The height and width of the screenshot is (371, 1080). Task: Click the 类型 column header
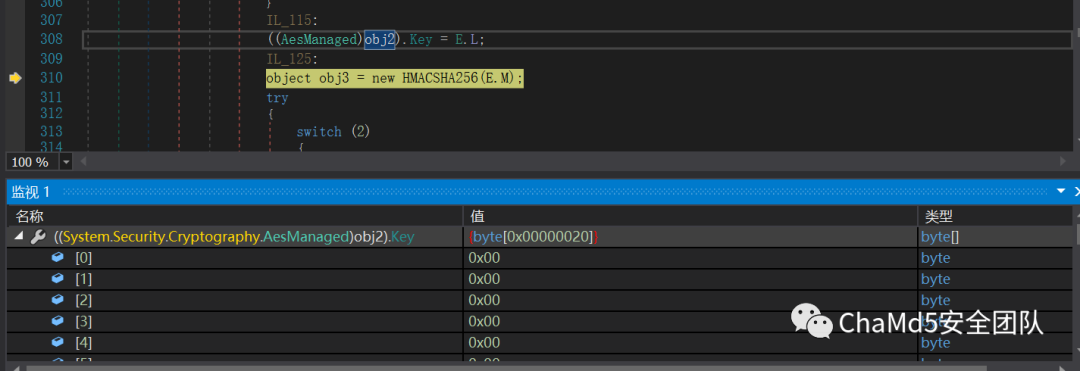(937, 217)
